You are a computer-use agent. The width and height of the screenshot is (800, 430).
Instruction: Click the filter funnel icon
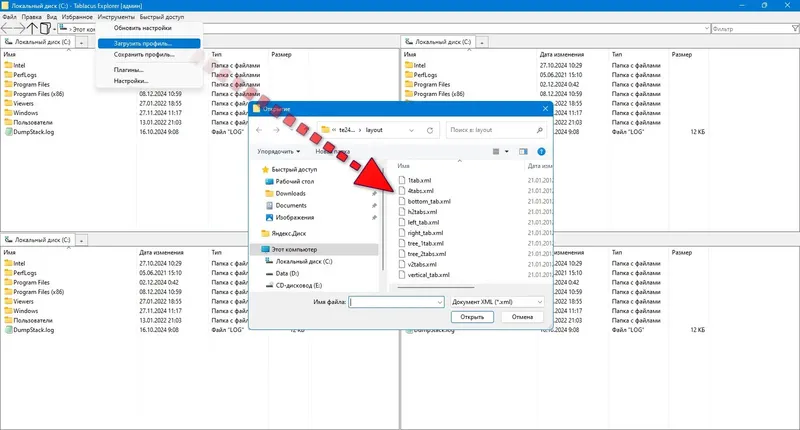[795, 29]
